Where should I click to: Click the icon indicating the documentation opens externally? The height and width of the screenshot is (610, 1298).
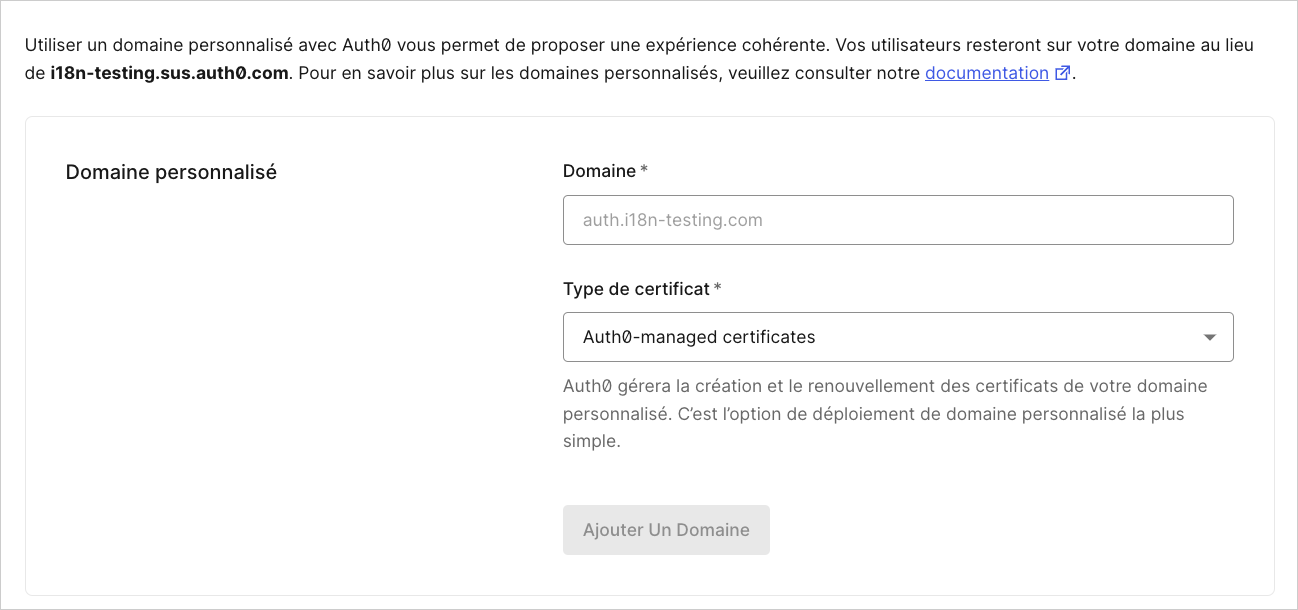point(1062,72)
